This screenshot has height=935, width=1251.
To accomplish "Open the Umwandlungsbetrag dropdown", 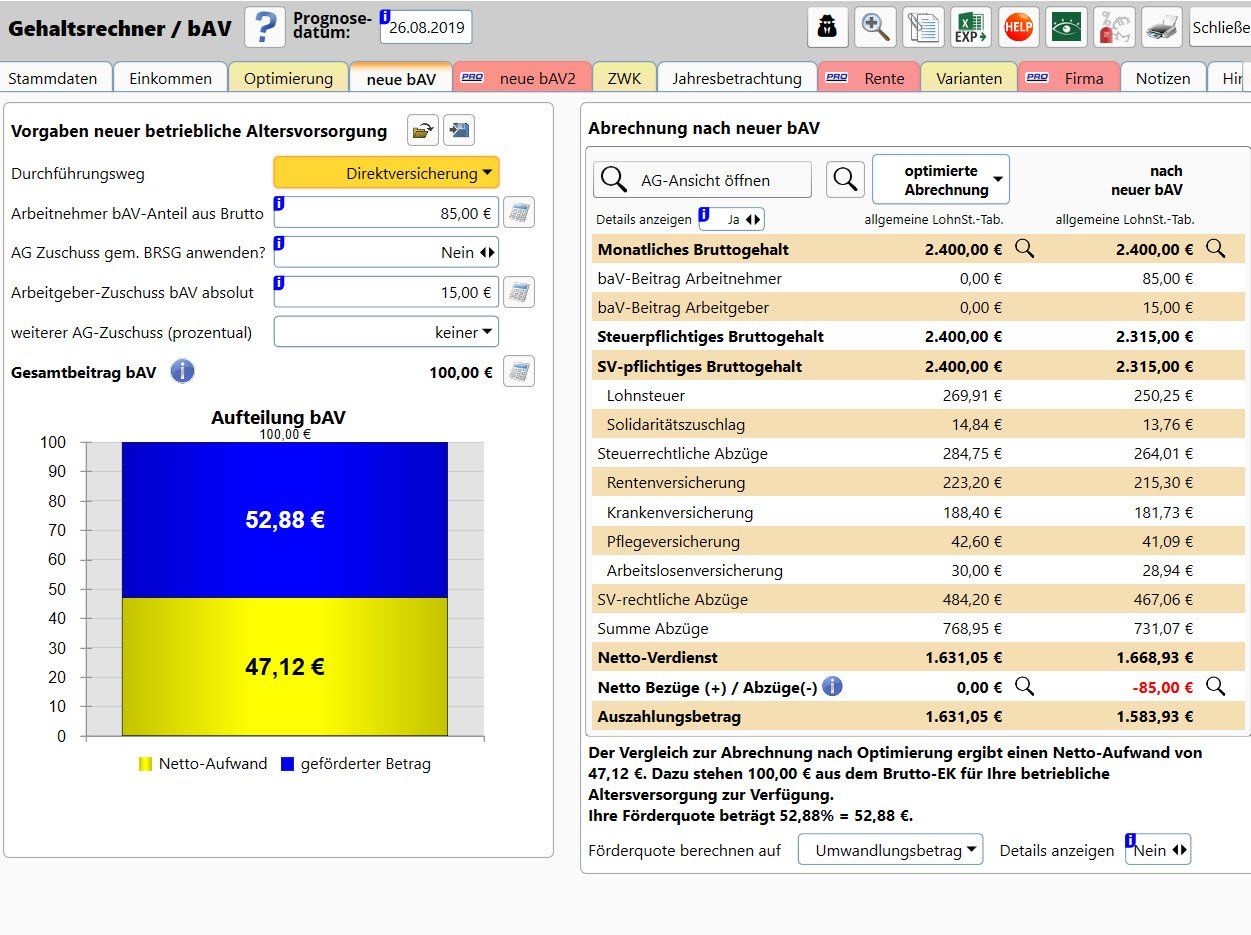I will point(890,850).
